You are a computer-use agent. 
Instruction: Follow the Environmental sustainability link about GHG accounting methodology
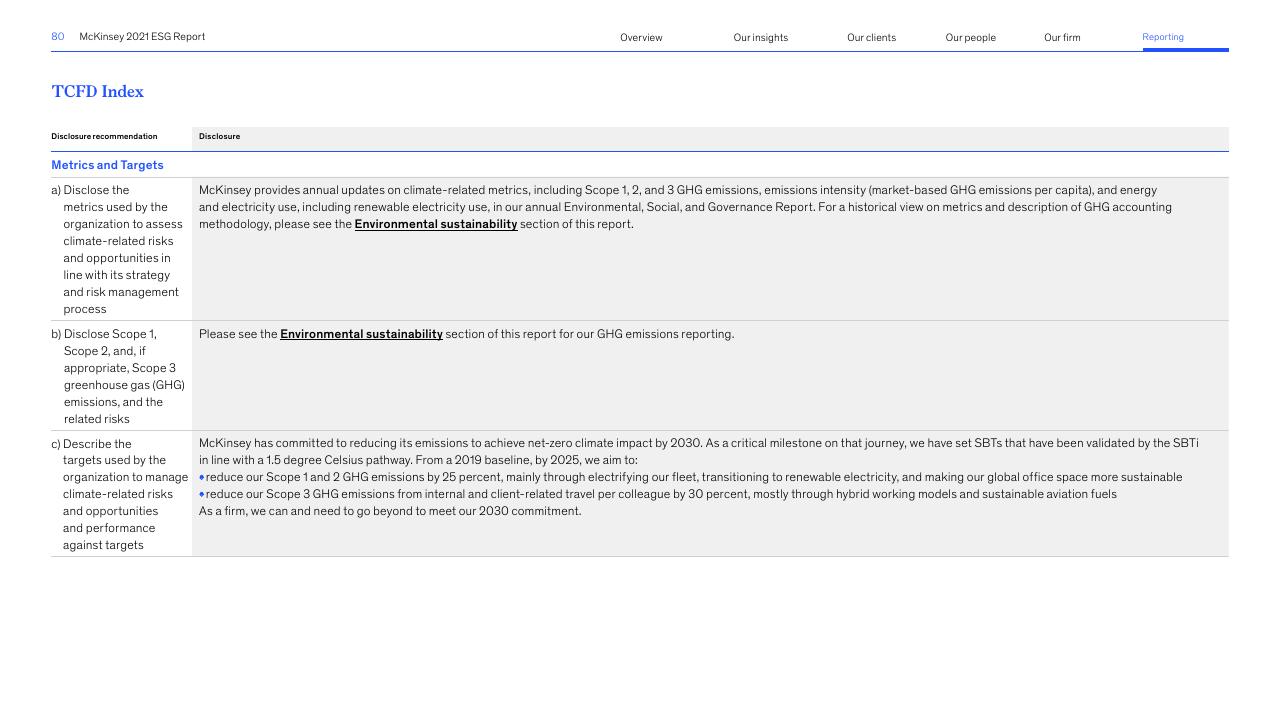(436, 224)
